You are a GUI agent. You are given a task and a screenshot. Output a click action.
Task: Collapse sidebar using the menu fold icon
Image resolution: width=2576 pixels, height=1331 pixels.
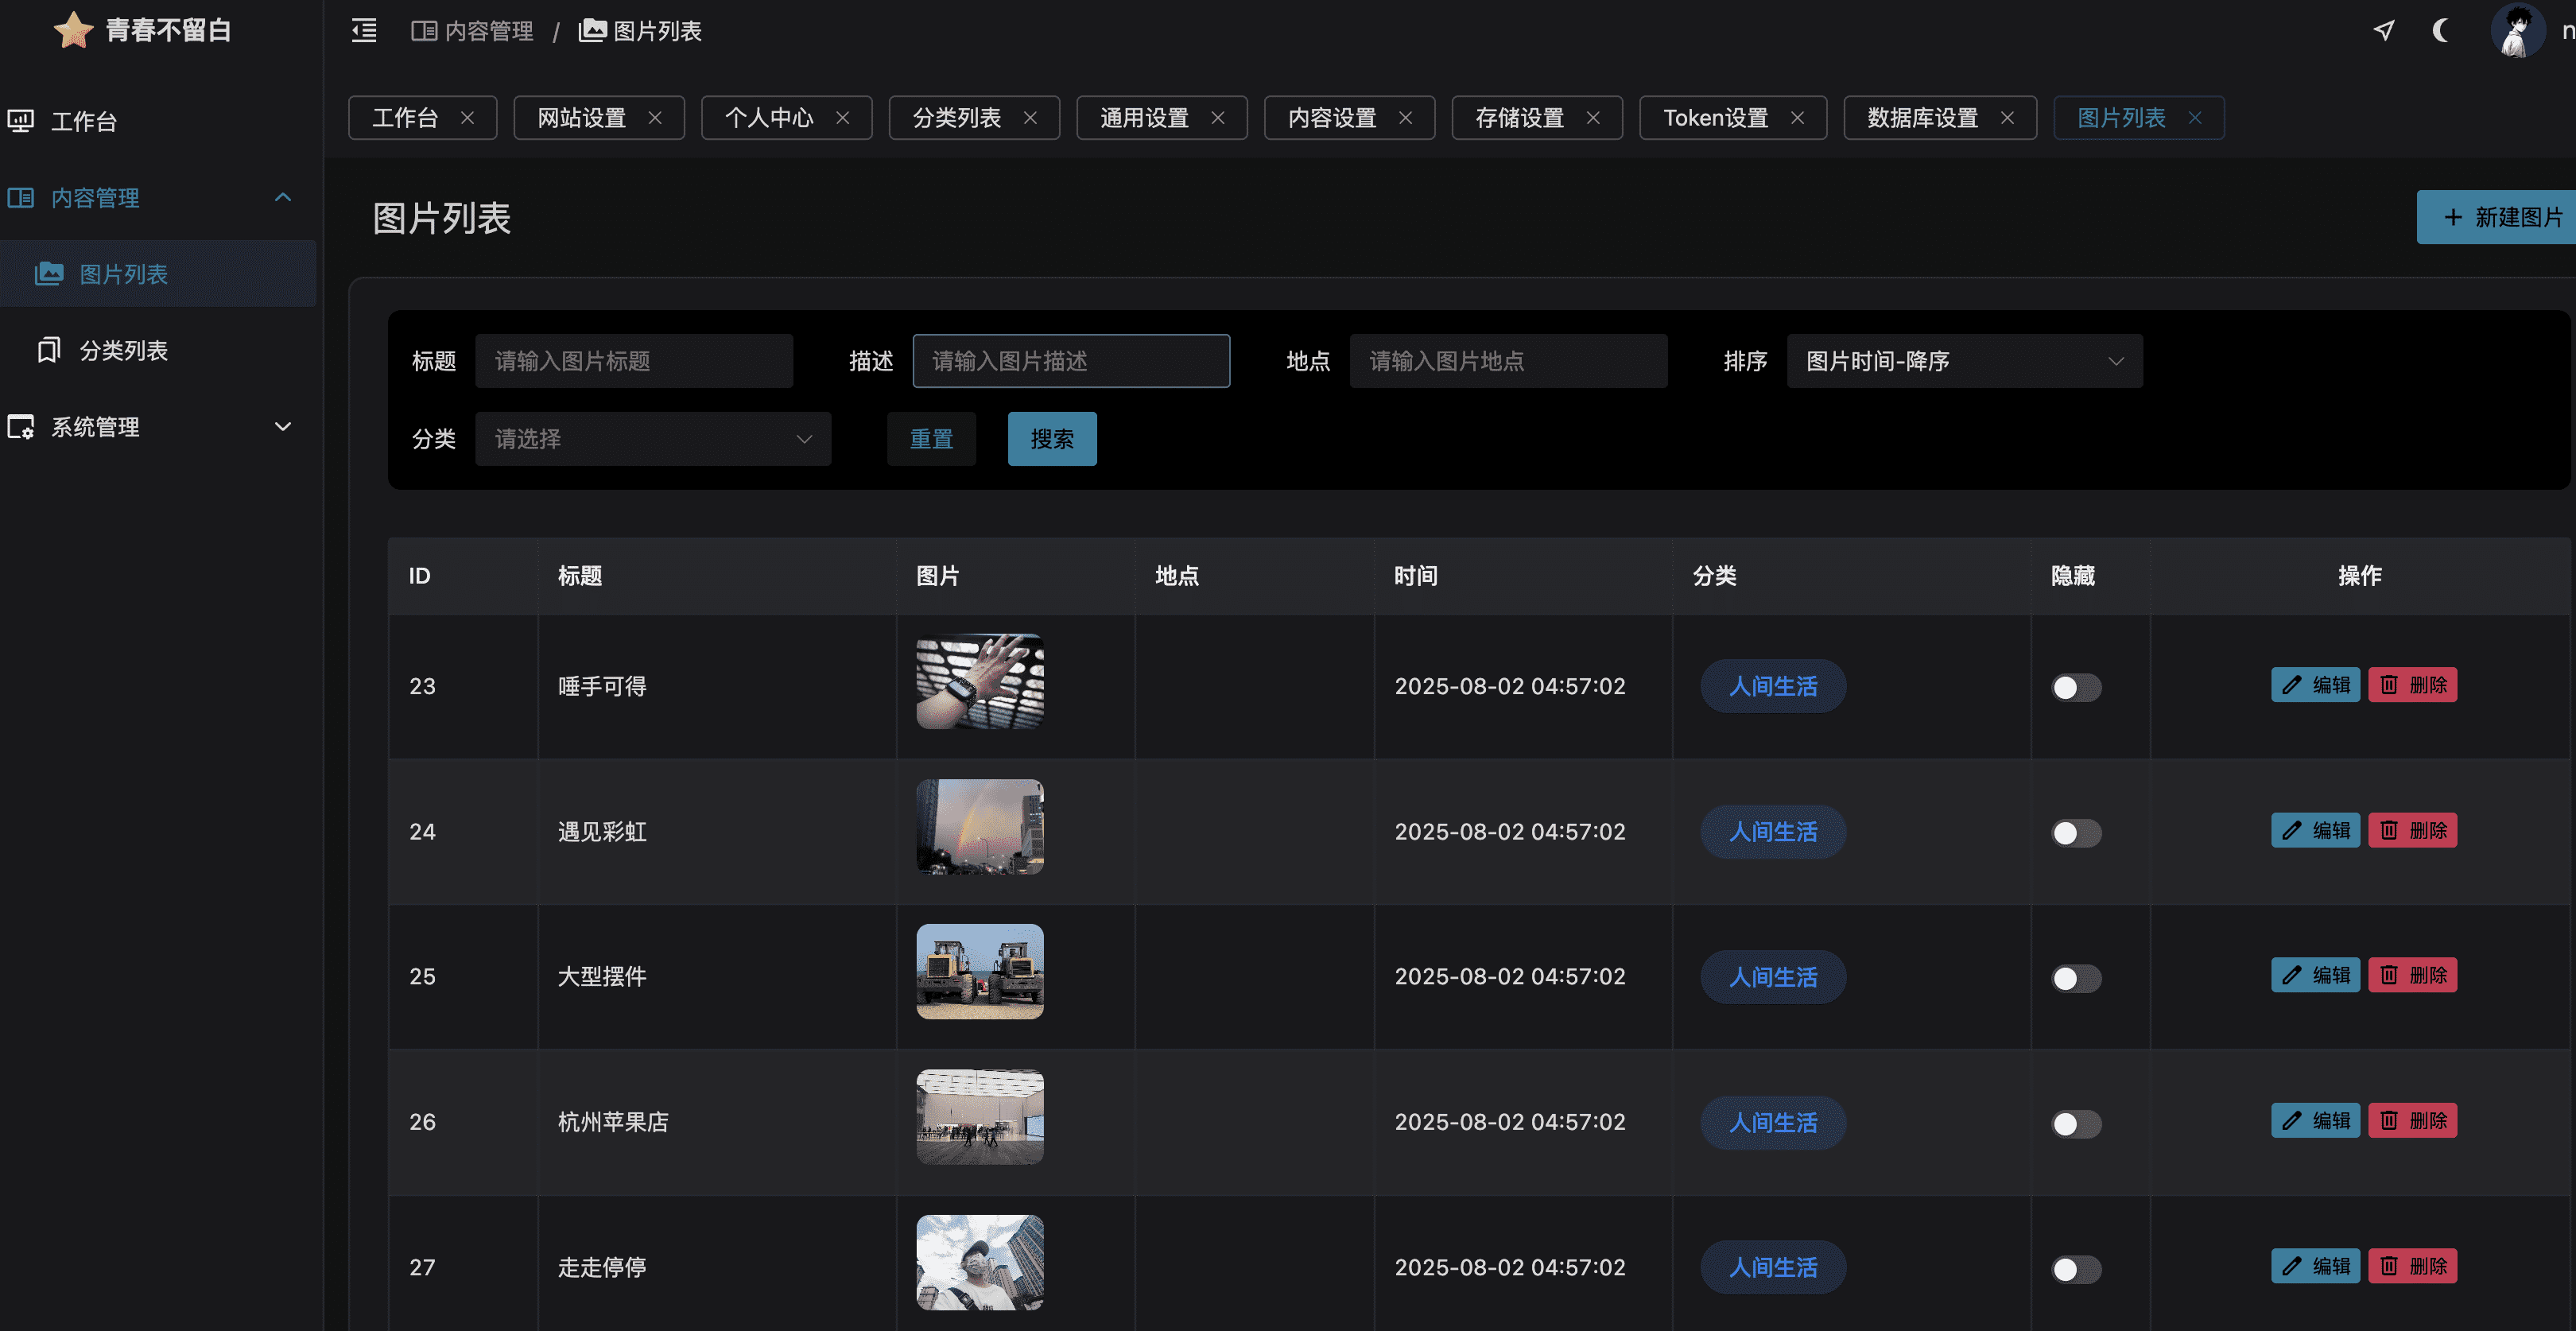coord(364,31)
